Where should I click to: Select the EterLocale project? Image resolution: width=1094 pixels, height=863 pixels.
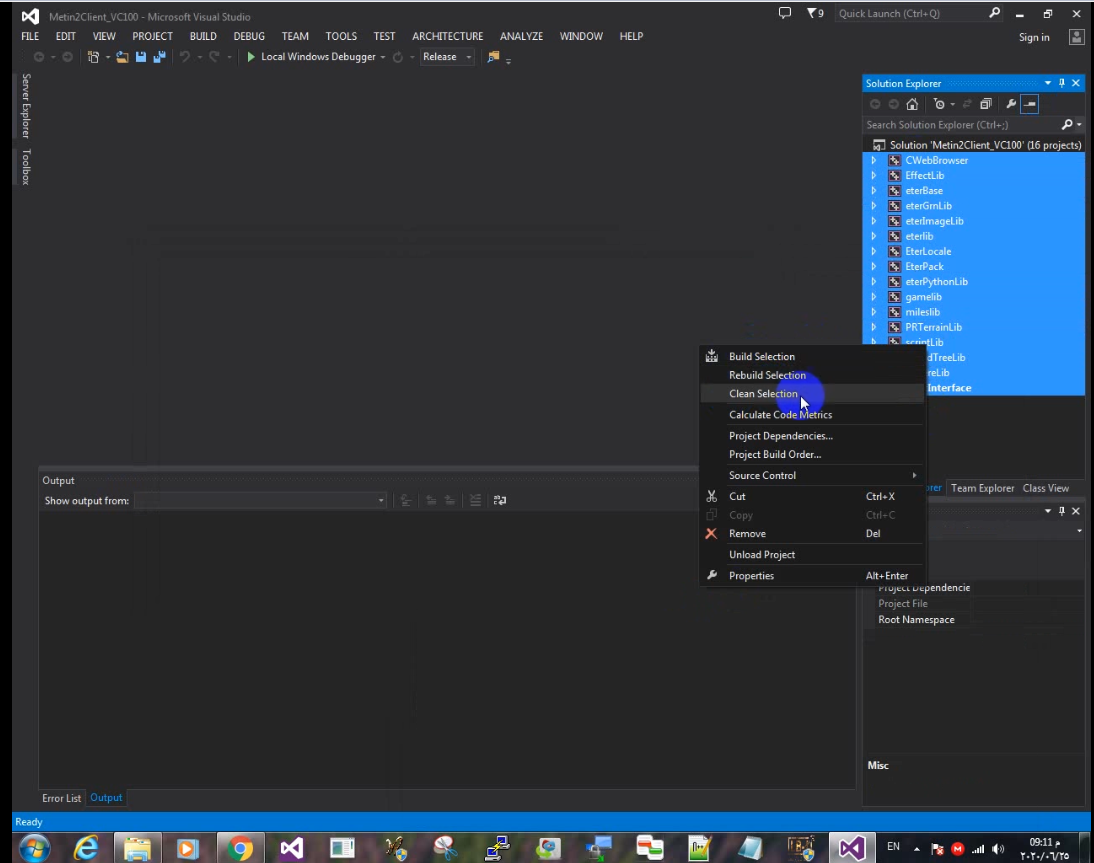point(928,251)
